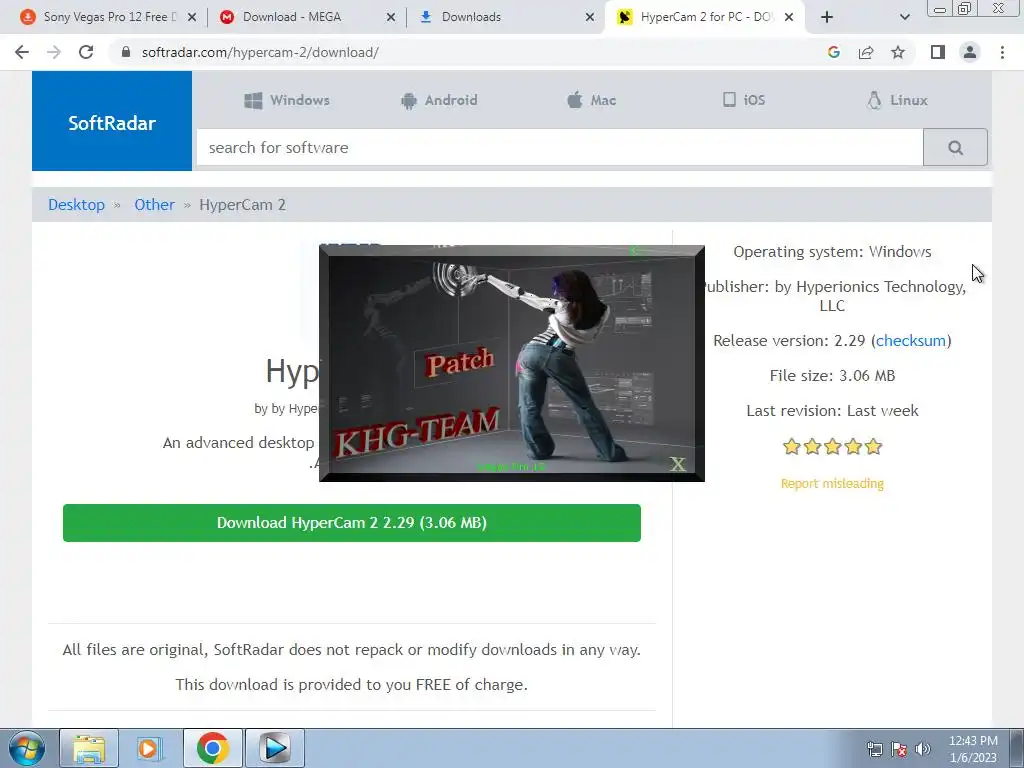Select HyperCam 2 for PC tab

(707, 17)
